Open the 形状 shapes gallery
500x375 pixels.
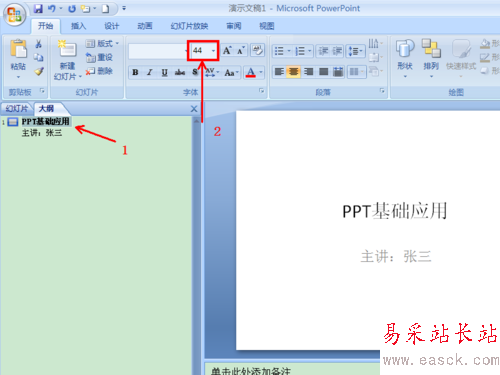pyautogui.click(x=405, y=57)
